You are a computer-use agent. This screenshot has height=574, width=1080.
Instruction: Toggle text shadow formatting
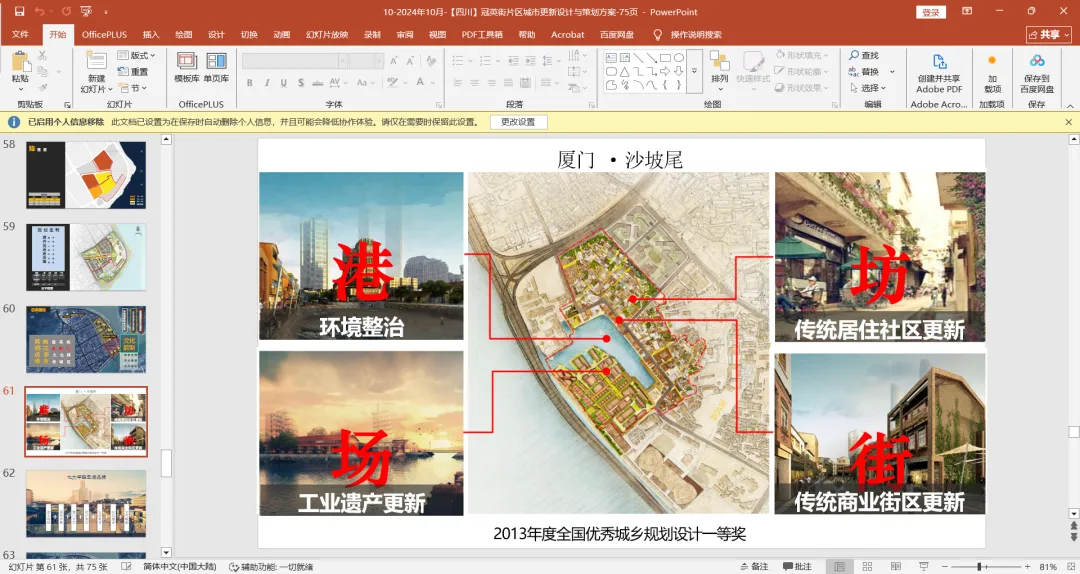point(301,83)
